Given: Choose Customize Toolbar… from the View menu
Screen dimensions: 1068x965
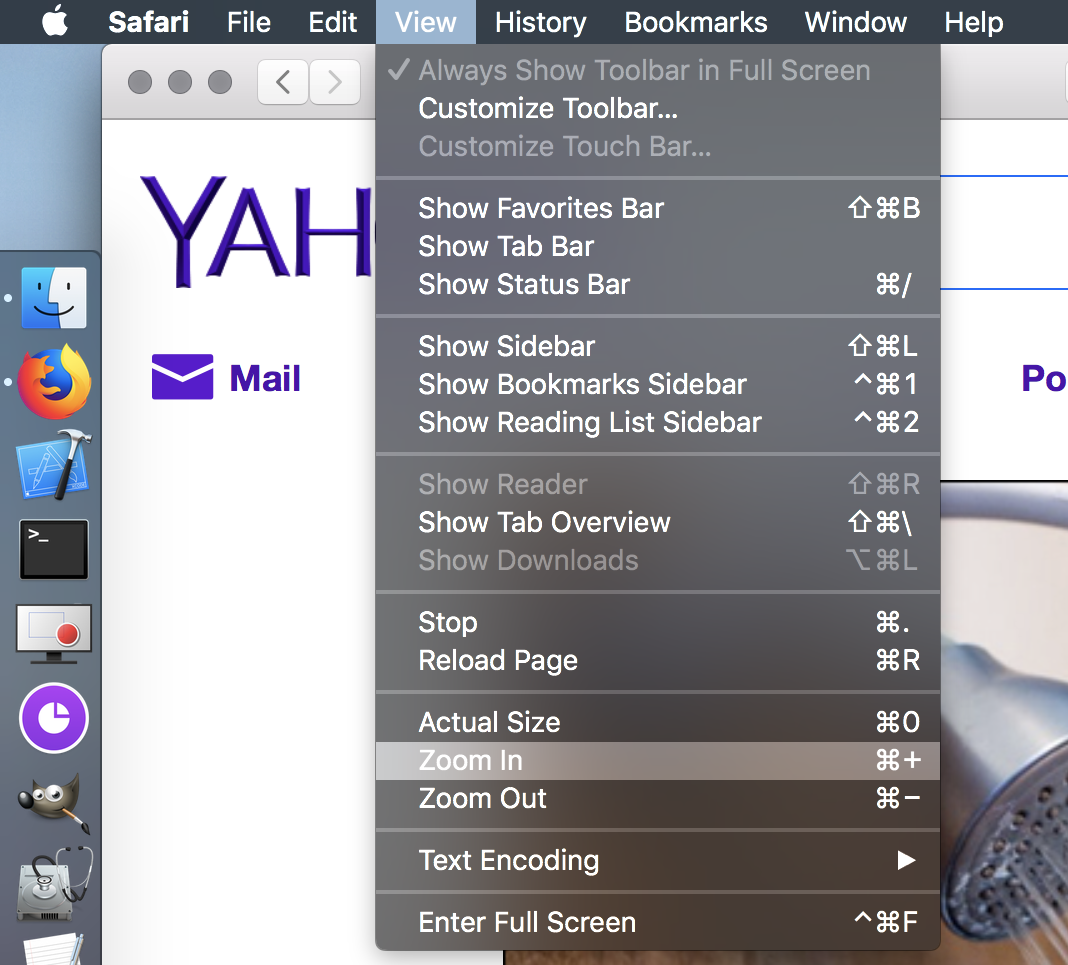Looking at the screenshot, I should [x=657, y=108].
